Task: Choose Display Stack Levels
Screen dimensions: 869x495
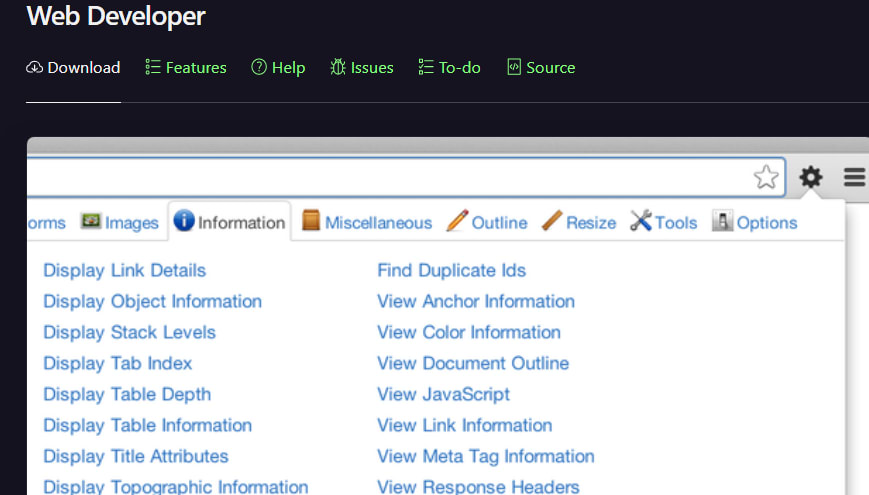Action: click(130, 333)
